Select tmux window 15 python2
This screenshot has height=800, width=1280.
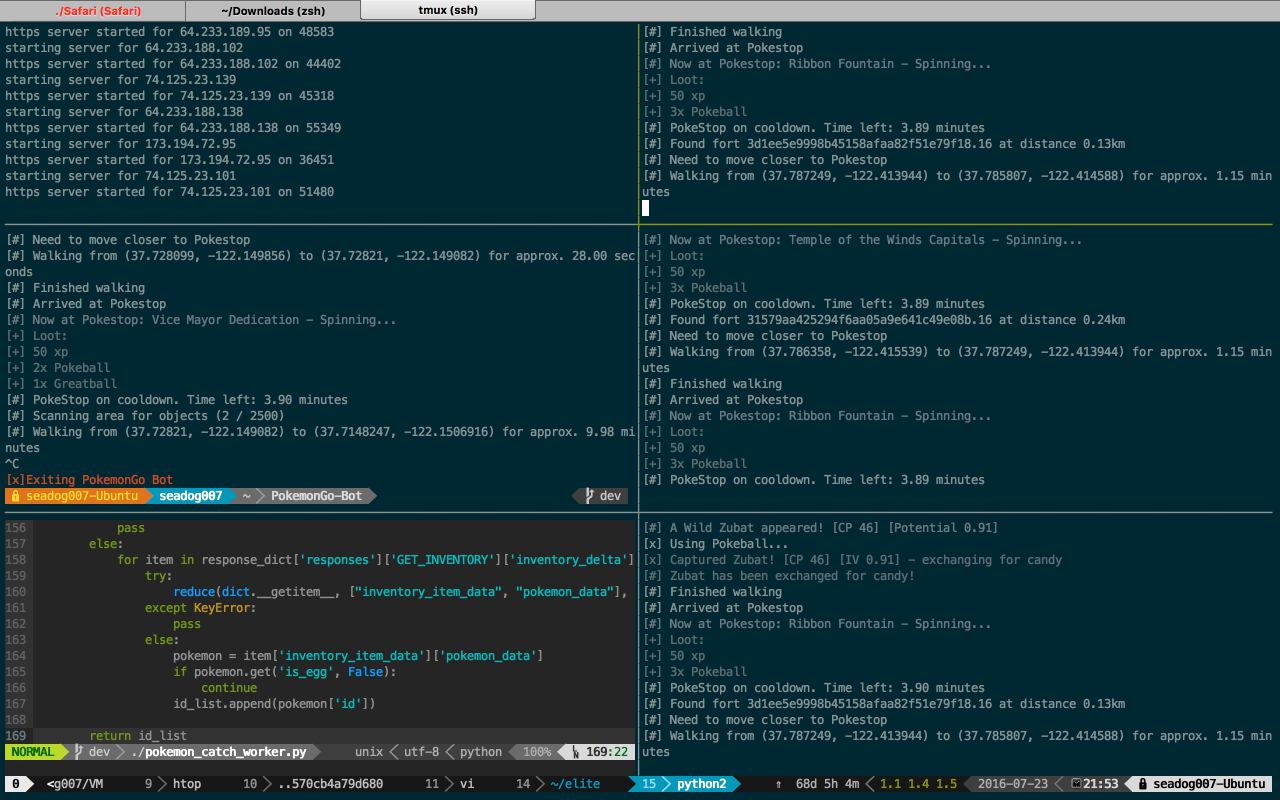(x=690, y=784)
